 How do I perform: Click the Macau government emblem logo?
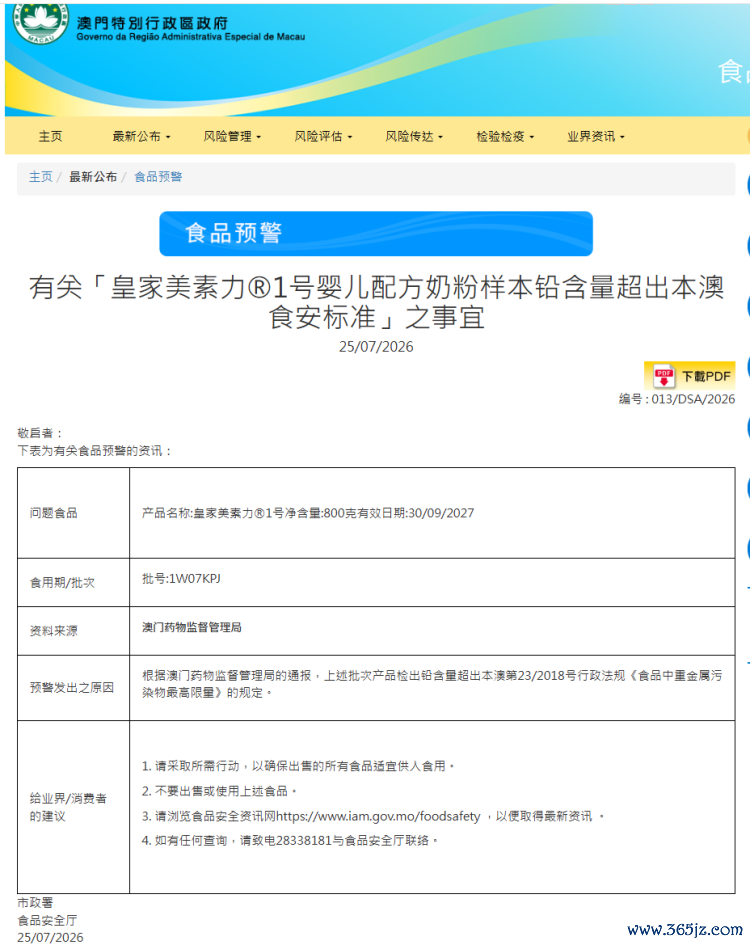(x=40, y=22)
